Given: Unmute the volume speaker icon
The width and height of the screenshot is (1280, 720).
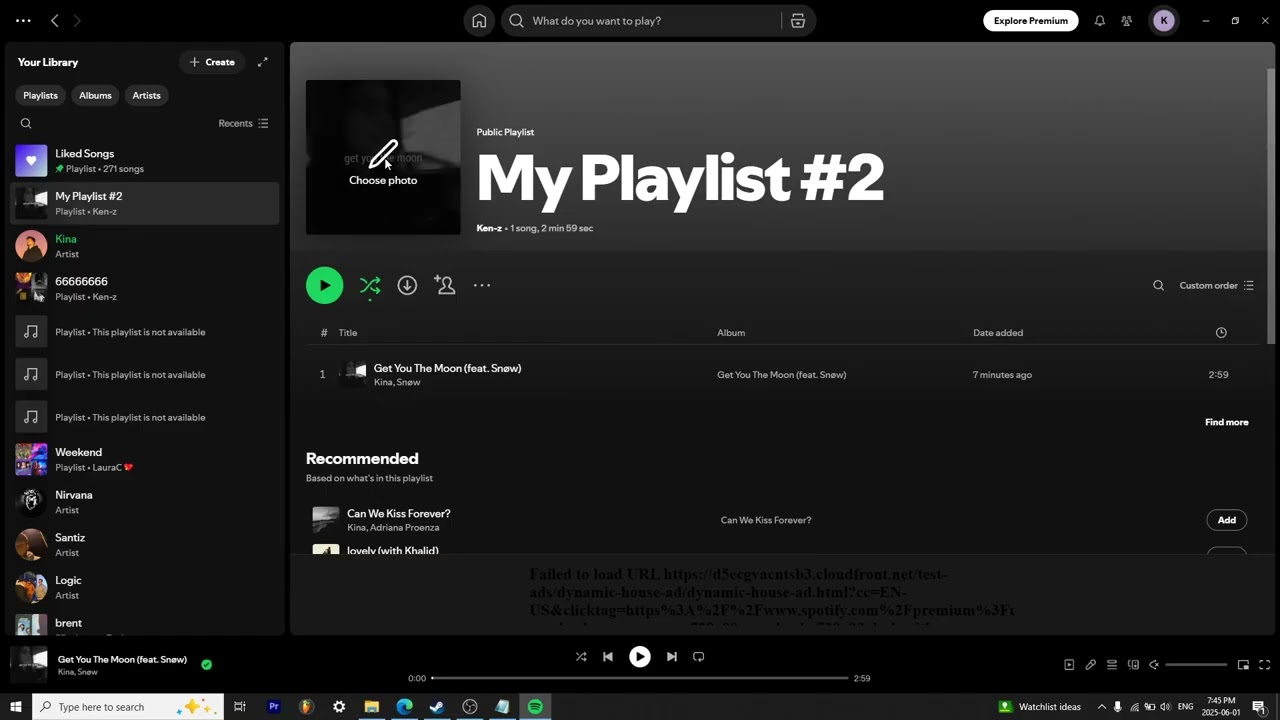Looking at the screenshot, I should (x=1154, y=665).
